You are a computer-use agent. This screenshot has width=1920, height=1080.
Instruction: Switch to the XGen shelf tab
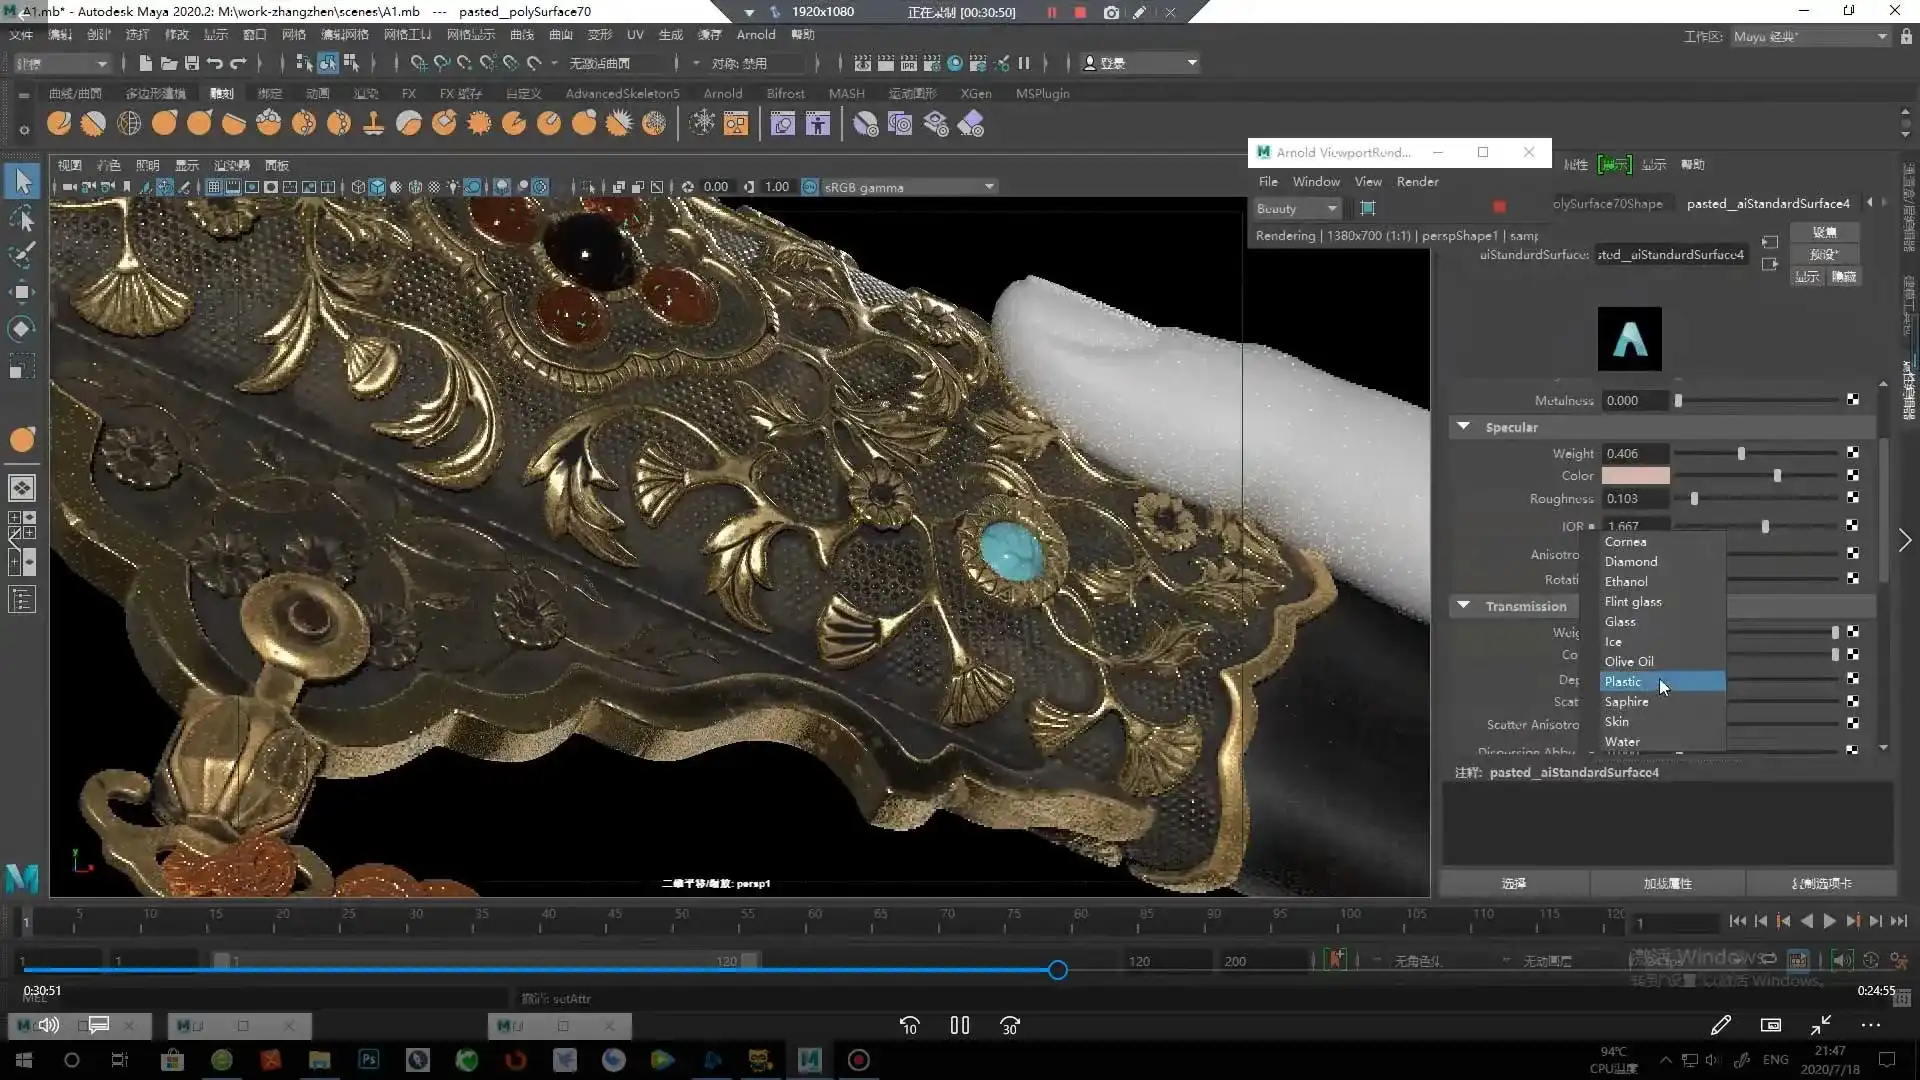(x=975, y=93)
